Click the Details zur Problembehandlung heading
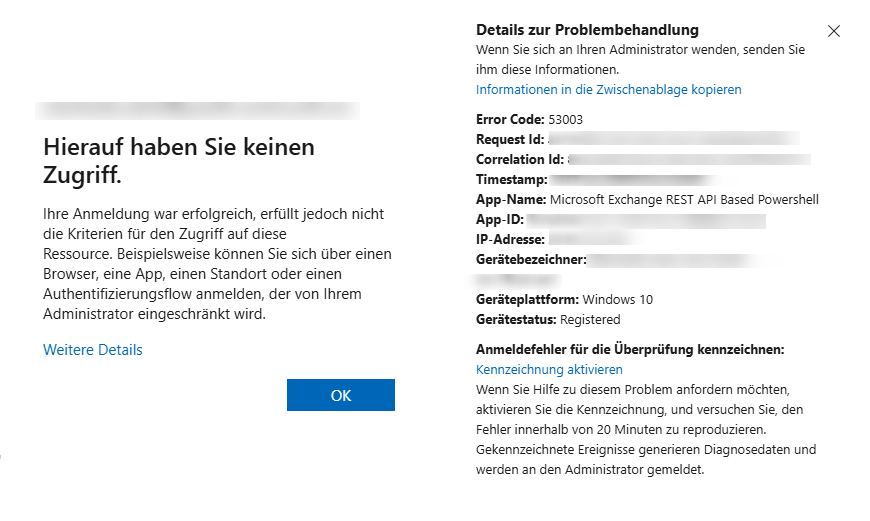Image resolution: width=870 pixels, height=521 pixels. (x=587, y=30)
